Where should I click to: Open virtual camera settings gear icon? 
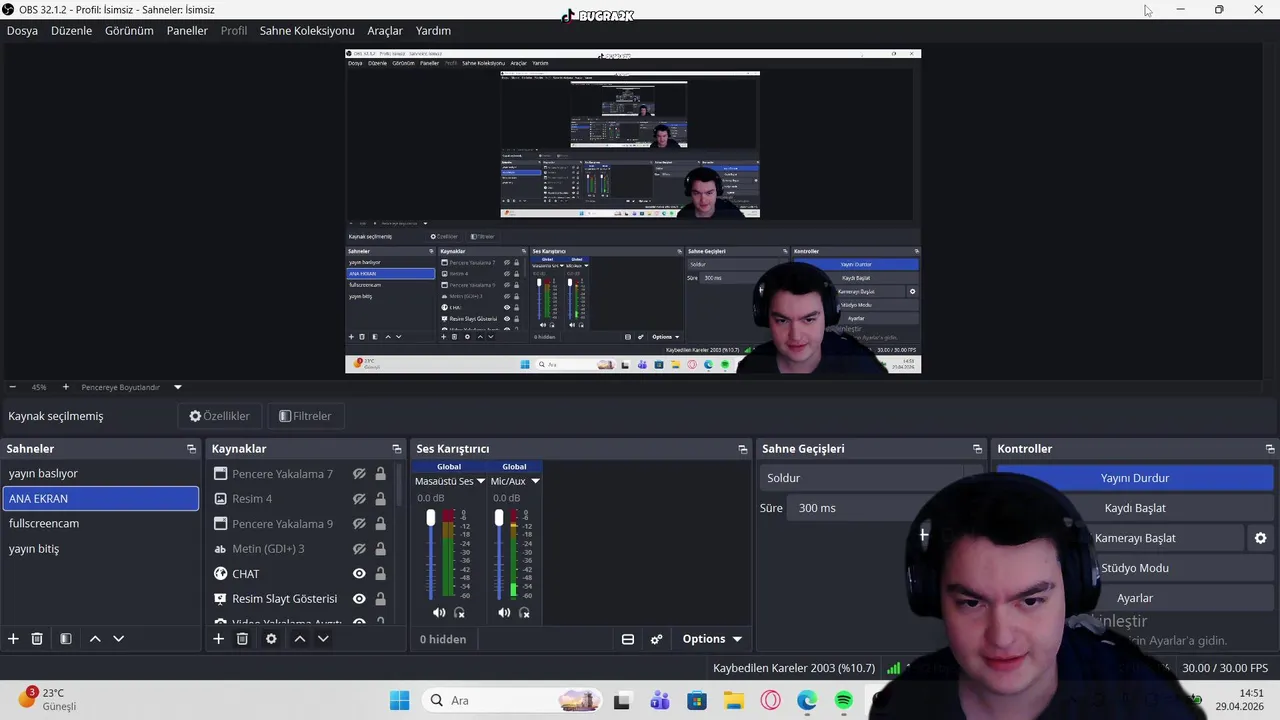coord(1260,538)
